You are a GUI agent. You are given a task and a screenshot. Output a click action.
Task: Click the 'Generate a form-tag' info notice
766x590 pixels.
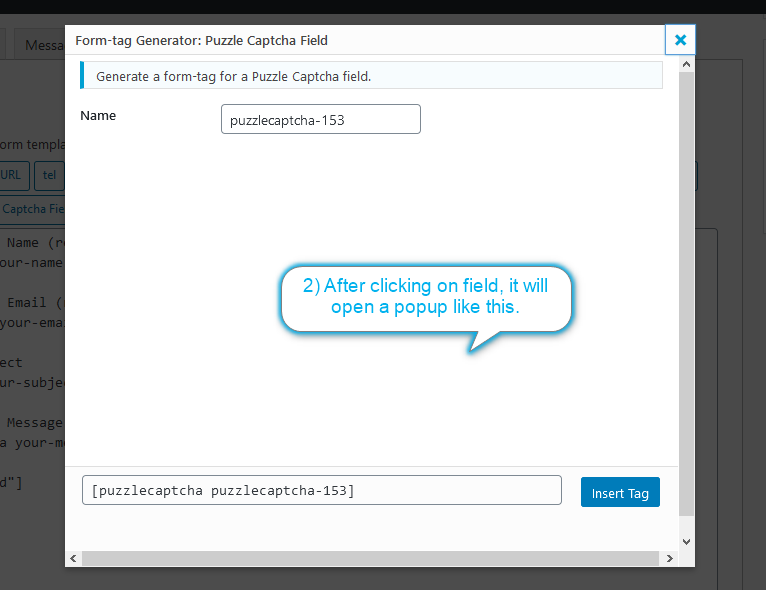coord(370,76)
